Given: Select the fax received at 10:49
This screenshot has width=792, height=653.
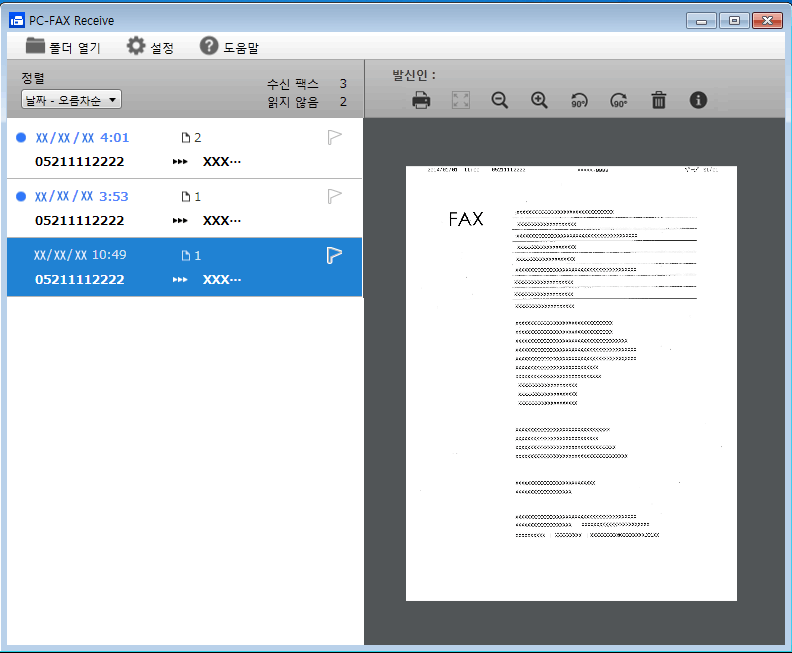Looking at the screenshot, I should [x=184, y=267].
